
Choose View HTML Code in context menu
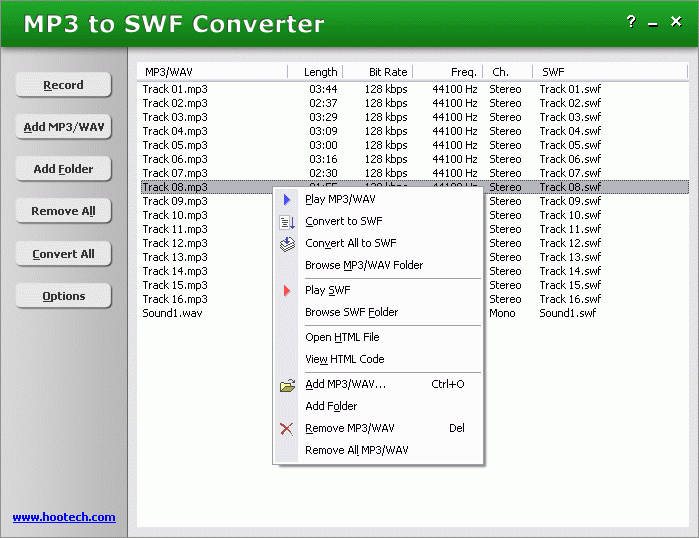tap(344, 359)
